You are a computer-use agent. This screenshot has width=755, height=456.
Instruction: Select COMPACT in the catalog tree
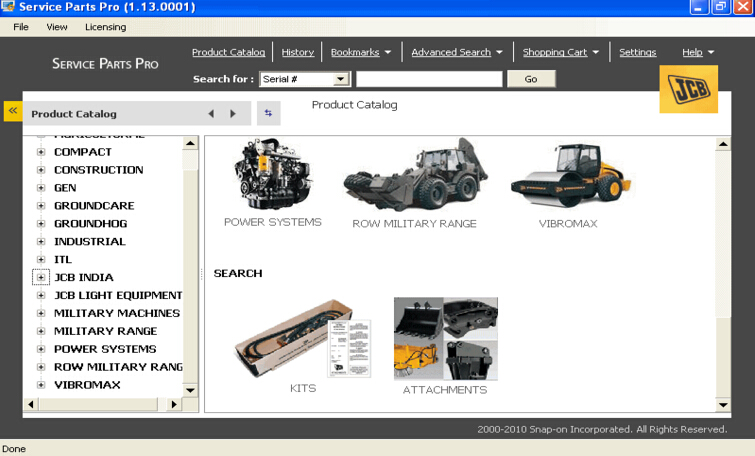point(83,152)
